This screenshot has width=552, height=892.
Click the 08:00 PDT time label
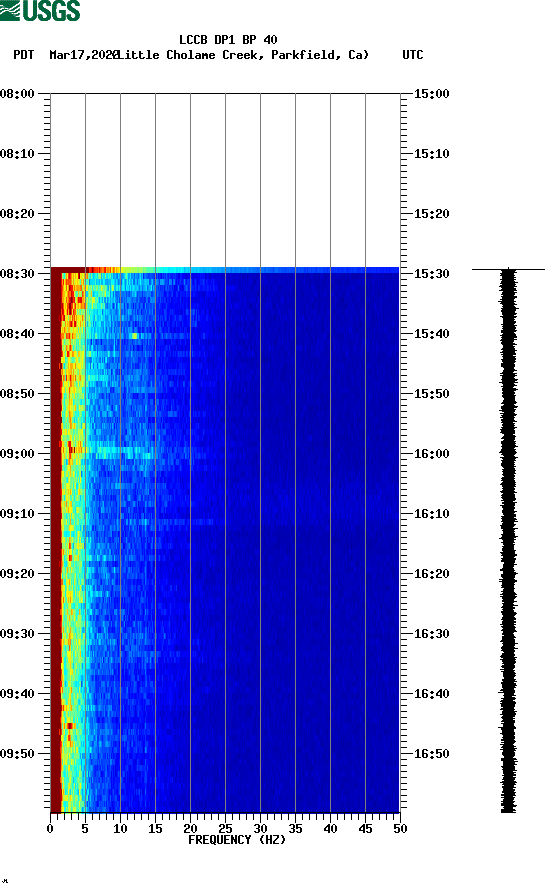18,94
